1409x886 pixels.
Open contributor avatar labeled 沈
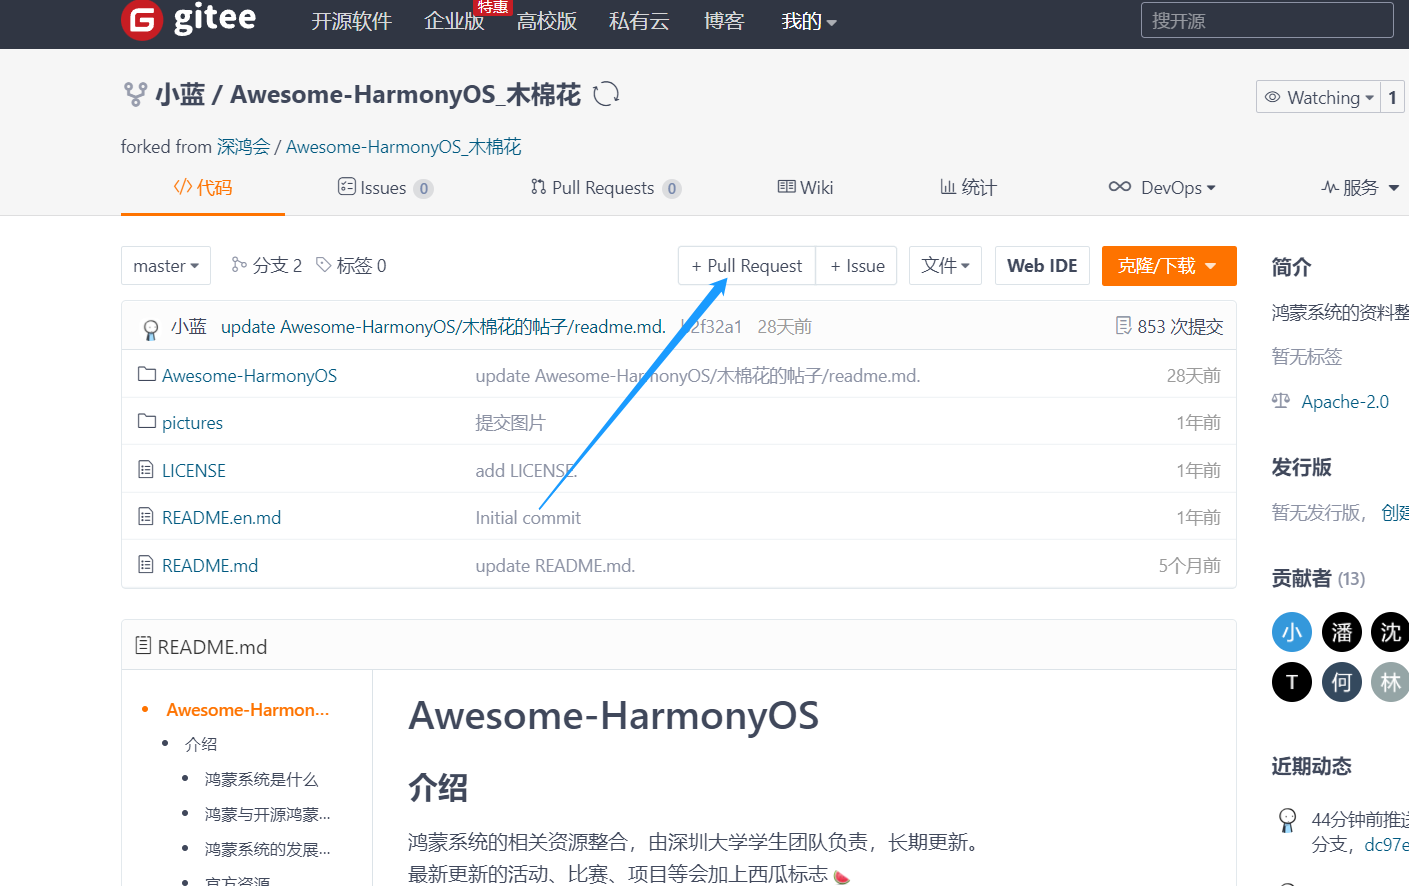1390,632
